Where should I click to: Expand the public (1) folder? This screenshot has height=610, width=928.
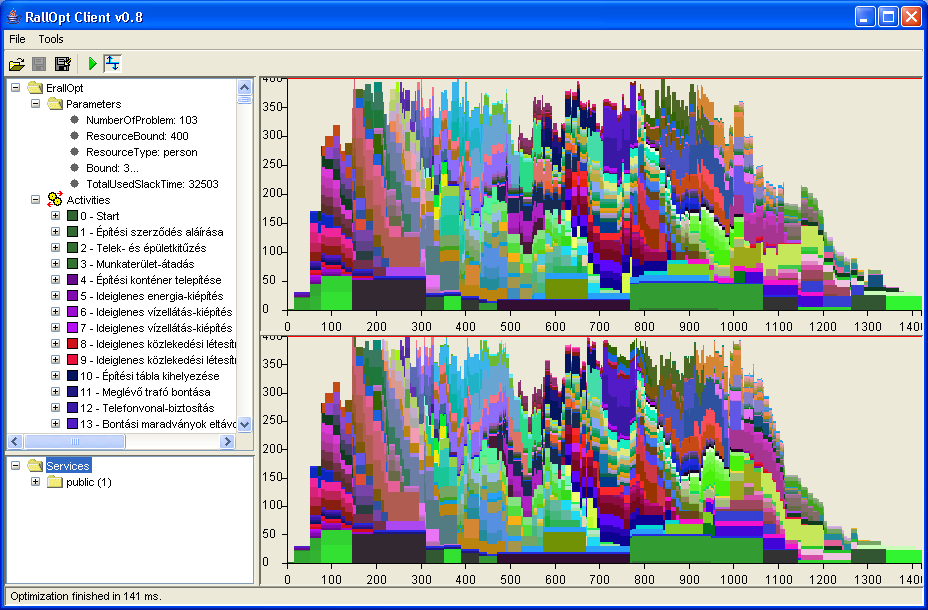pos(36,482)
